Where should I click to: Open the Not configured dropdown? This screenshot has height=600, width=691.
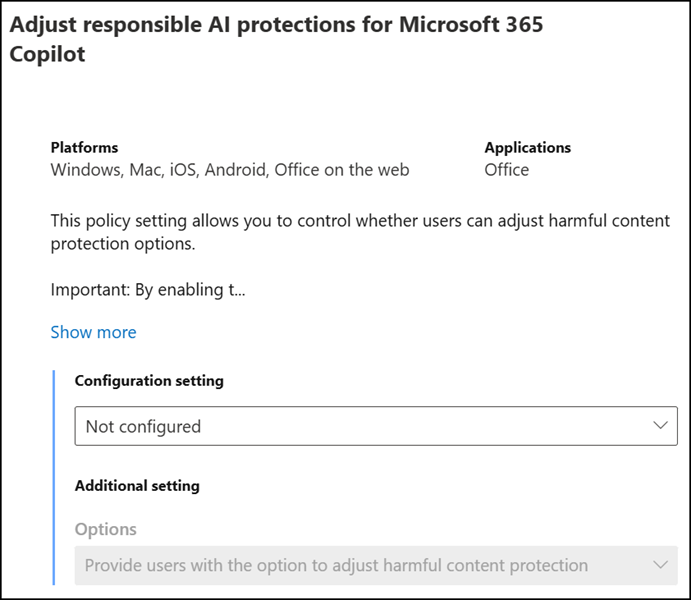[375, 426]
